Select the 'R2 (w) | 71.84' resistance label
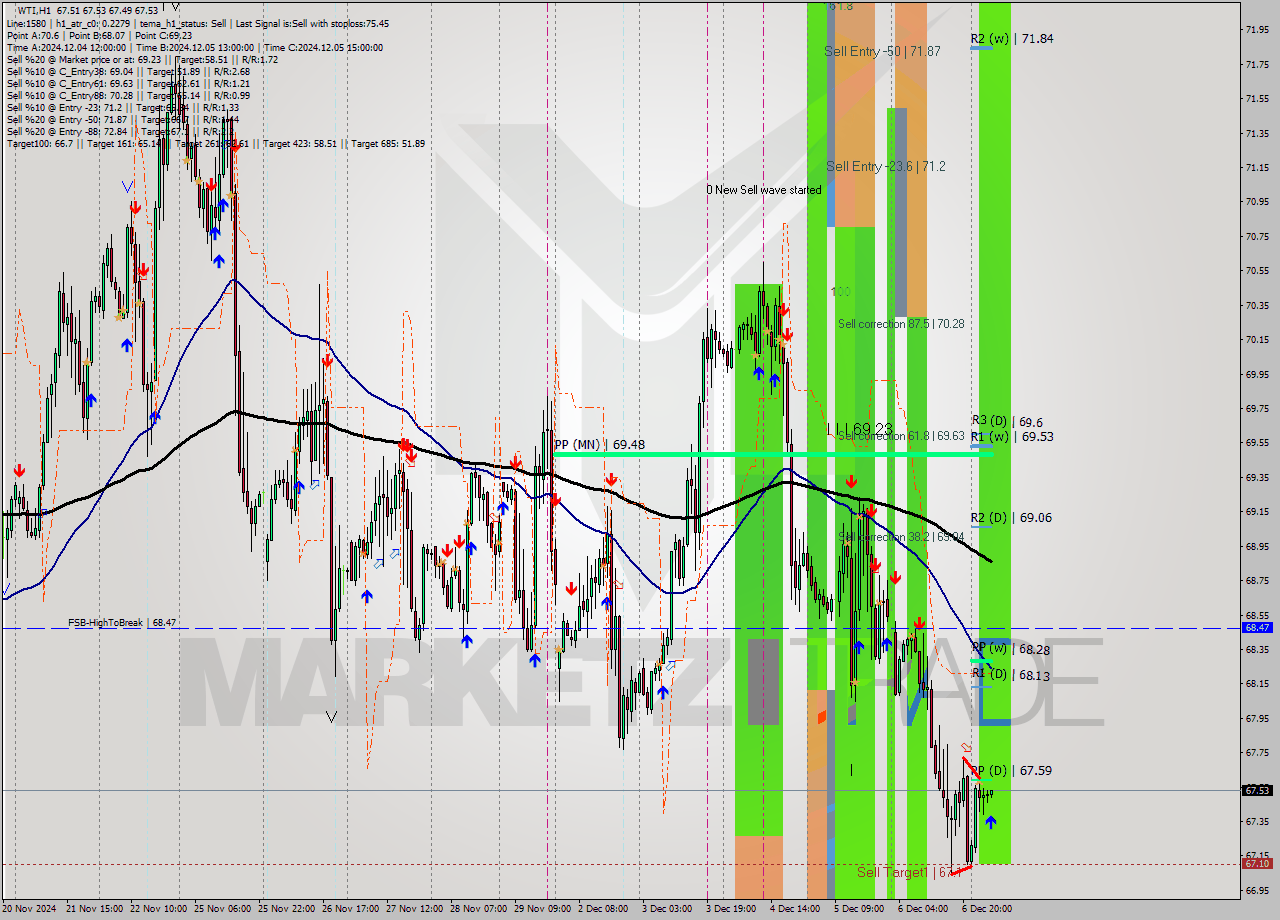This screenshot has width=1280, height=920. point(1012,38)
